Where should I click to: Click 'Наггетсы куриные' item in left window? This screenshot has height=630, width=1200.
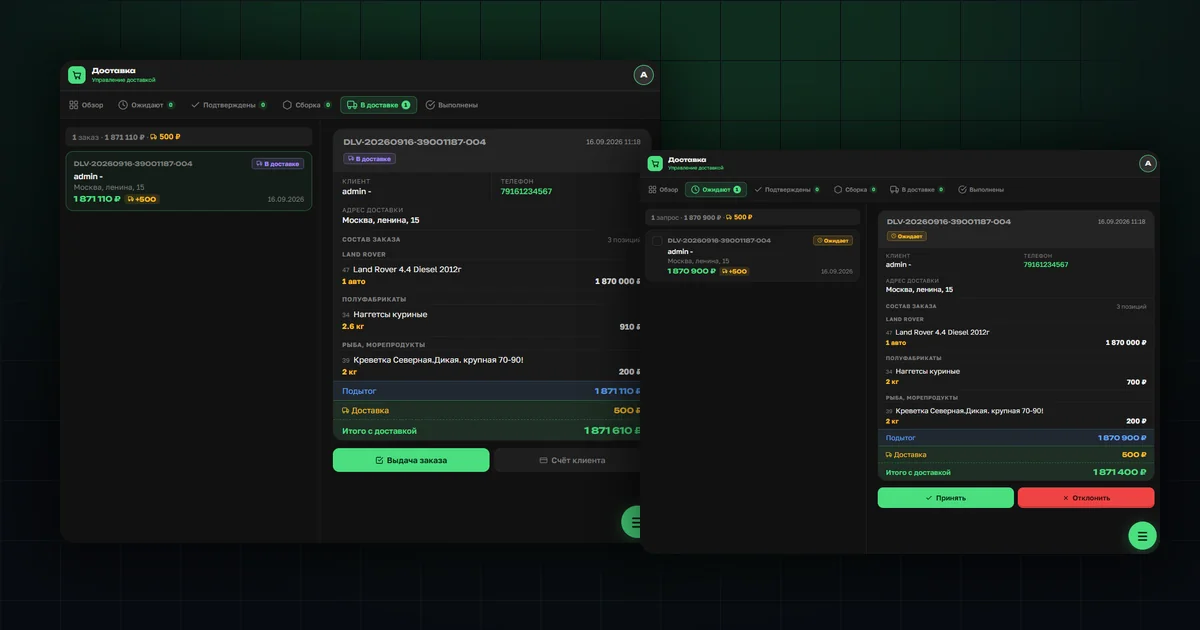[390, 314]
